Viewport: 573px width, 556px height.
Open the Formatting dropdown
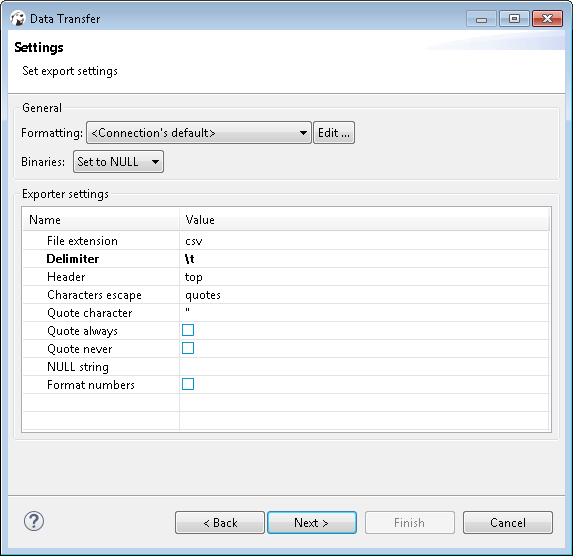click(199, 133)
